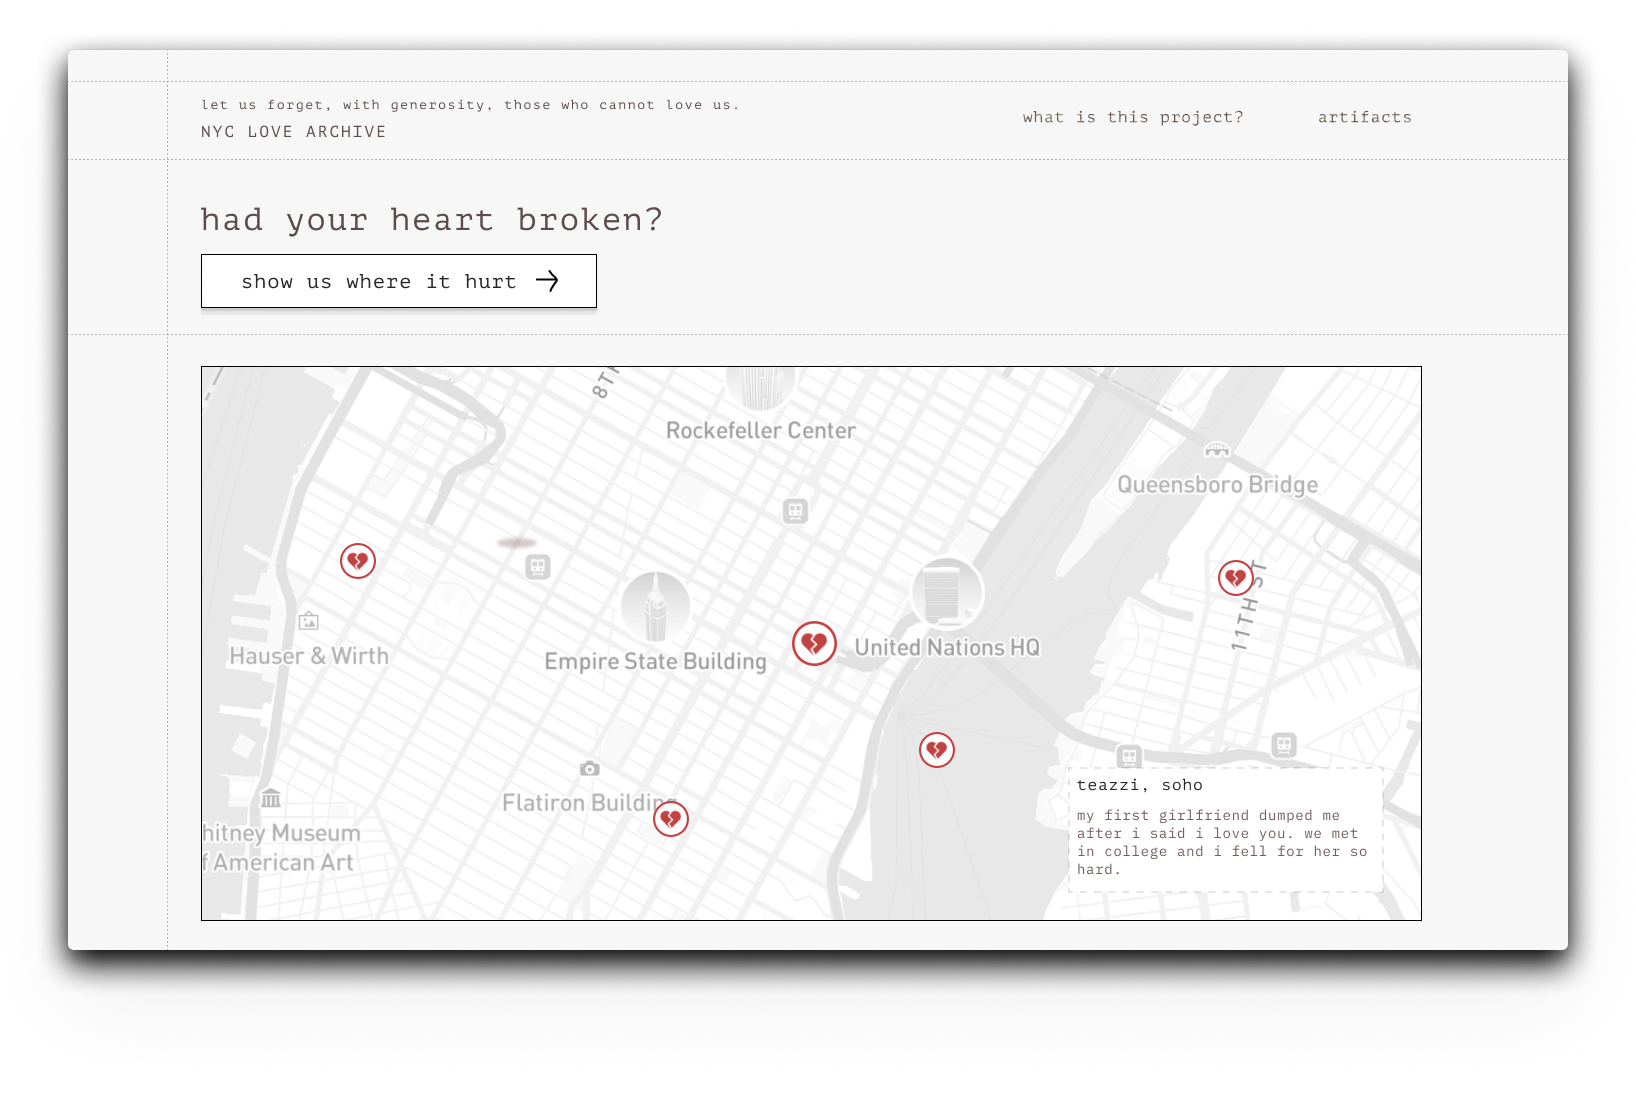The image size is (1636, 1100).
Task: Click the museum icon near Whitney Museum
Action: tap(271, 798)
